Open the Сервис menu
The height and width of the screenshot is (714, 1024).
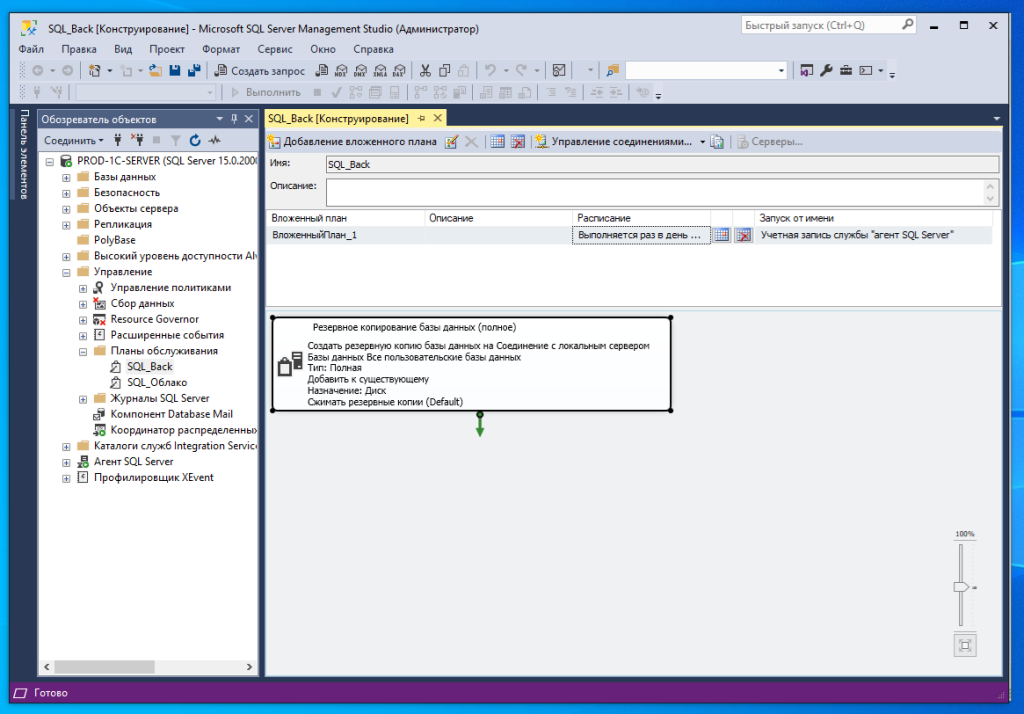point(275,49)
